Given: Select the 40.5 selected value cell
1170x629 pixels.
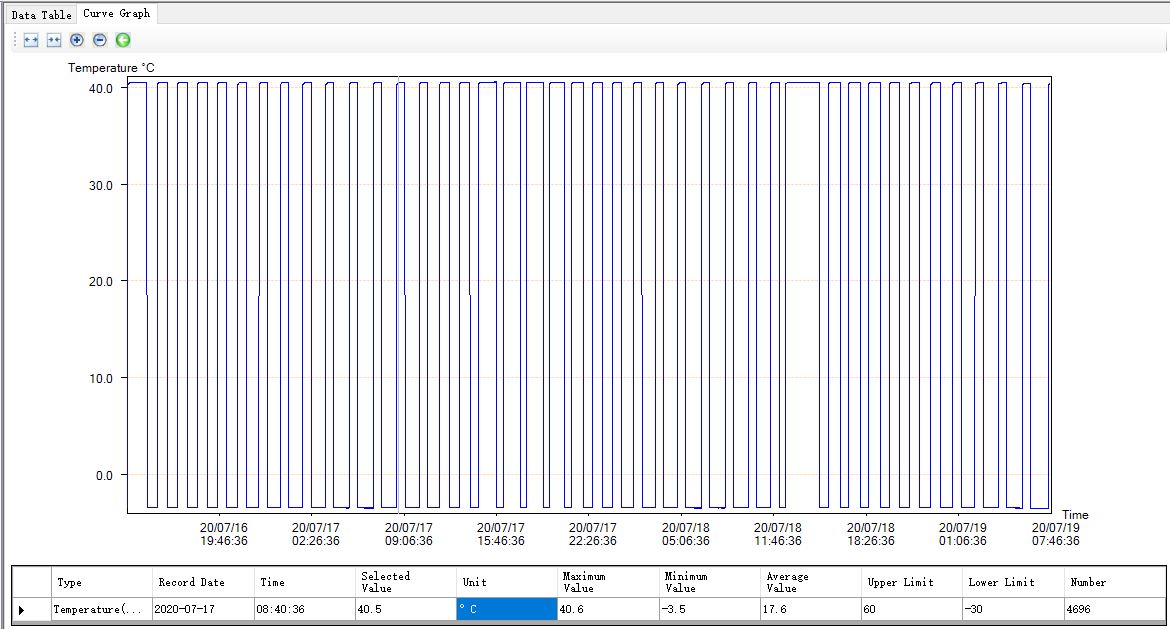Looking at the screenshot, I should (405, 610).
